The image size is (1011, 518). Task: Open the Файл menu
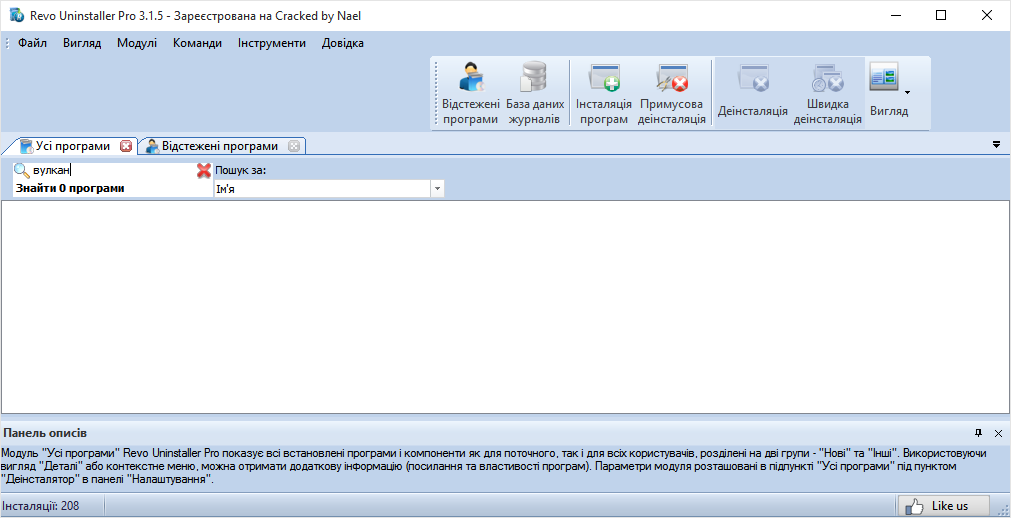(x=32, y=43)
